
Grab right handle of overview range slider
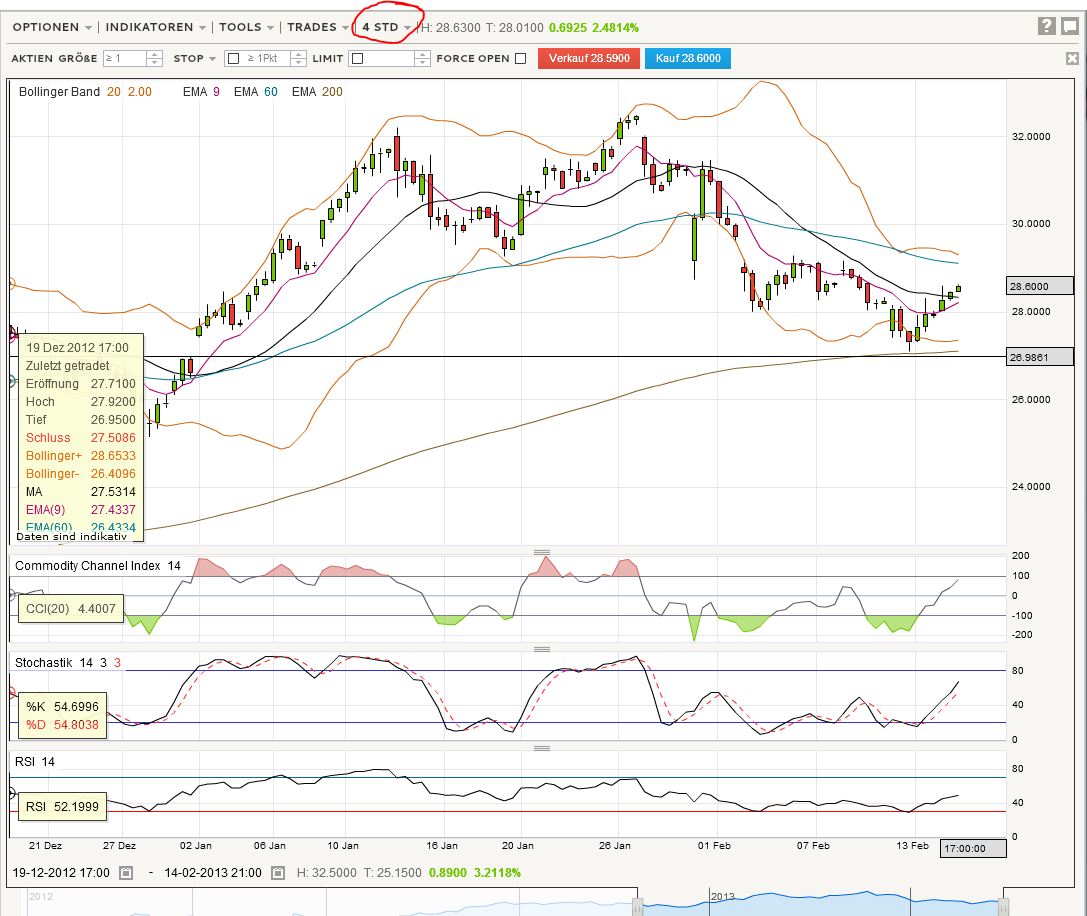(x=1002, y=905)
